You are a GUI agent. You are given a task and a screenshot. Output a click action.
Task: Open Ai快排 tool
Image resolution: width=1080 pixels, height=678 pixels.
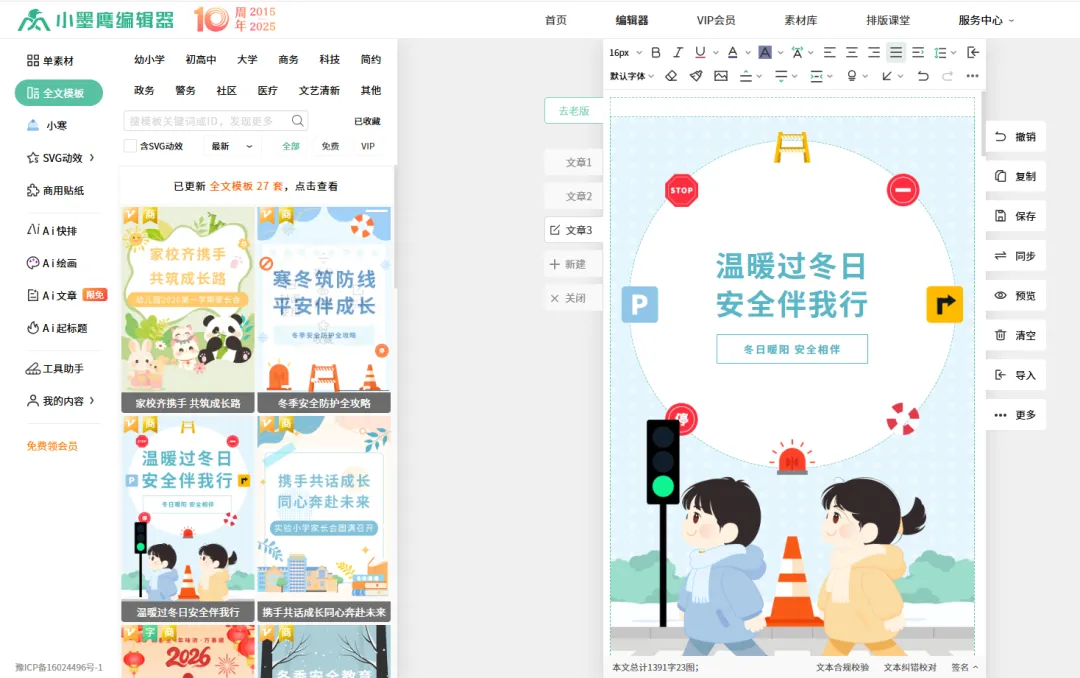(52, 230)
